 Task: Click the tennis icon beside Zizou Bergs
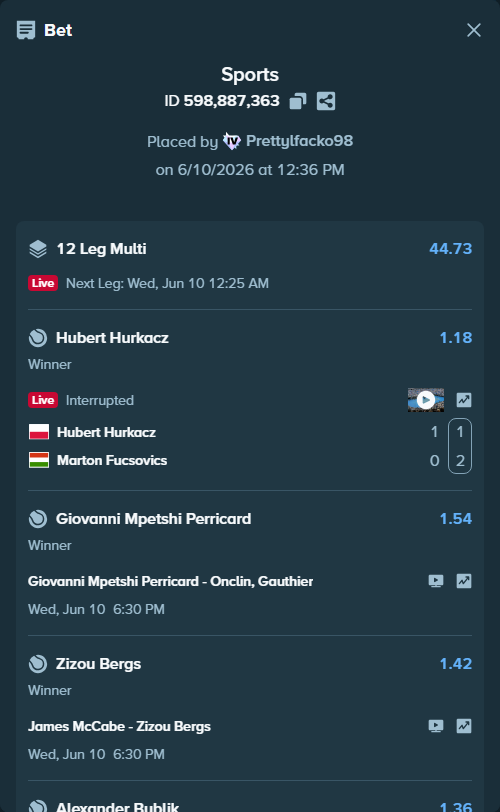pyautogui.click(x=38, y=664)
